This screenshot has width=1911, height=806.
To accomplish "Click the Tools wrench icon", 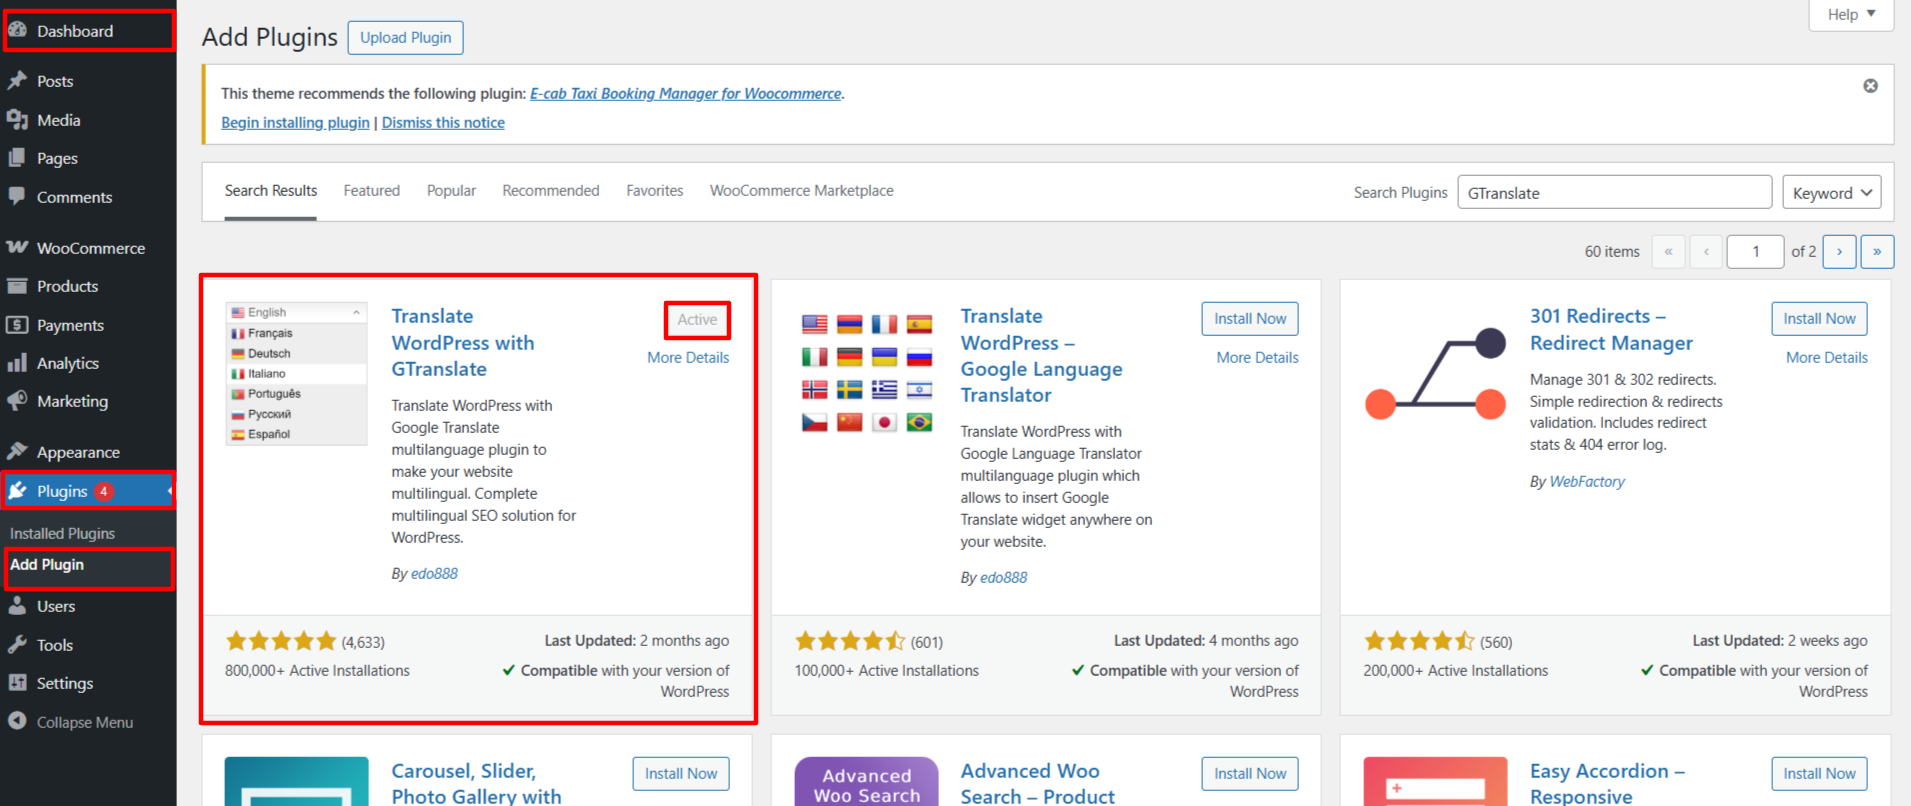I will click(18, 645).
